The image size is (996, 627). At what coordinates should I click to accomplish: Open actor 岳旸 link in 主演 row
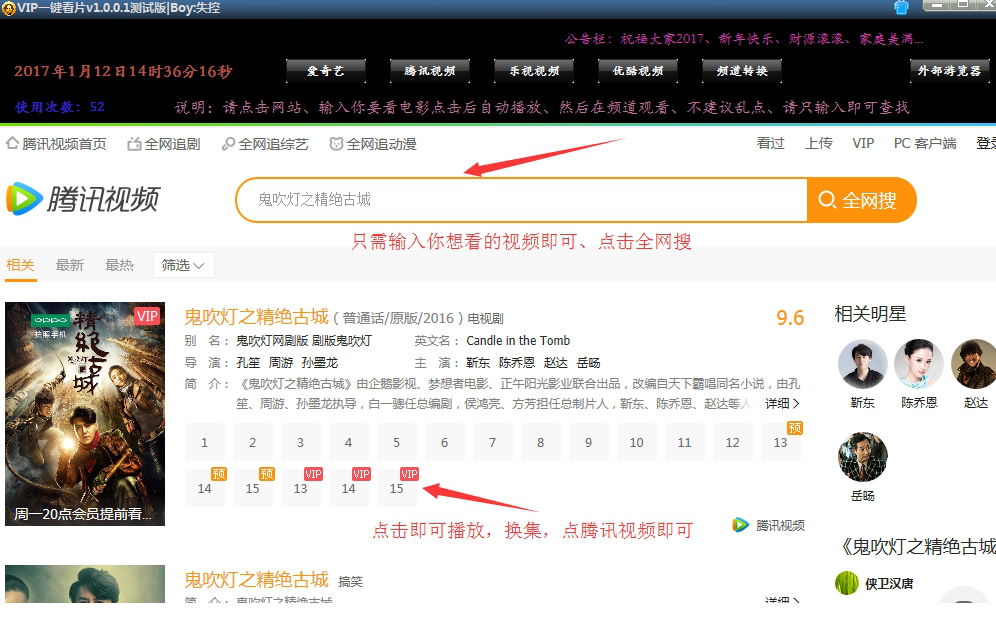[588, 363]
